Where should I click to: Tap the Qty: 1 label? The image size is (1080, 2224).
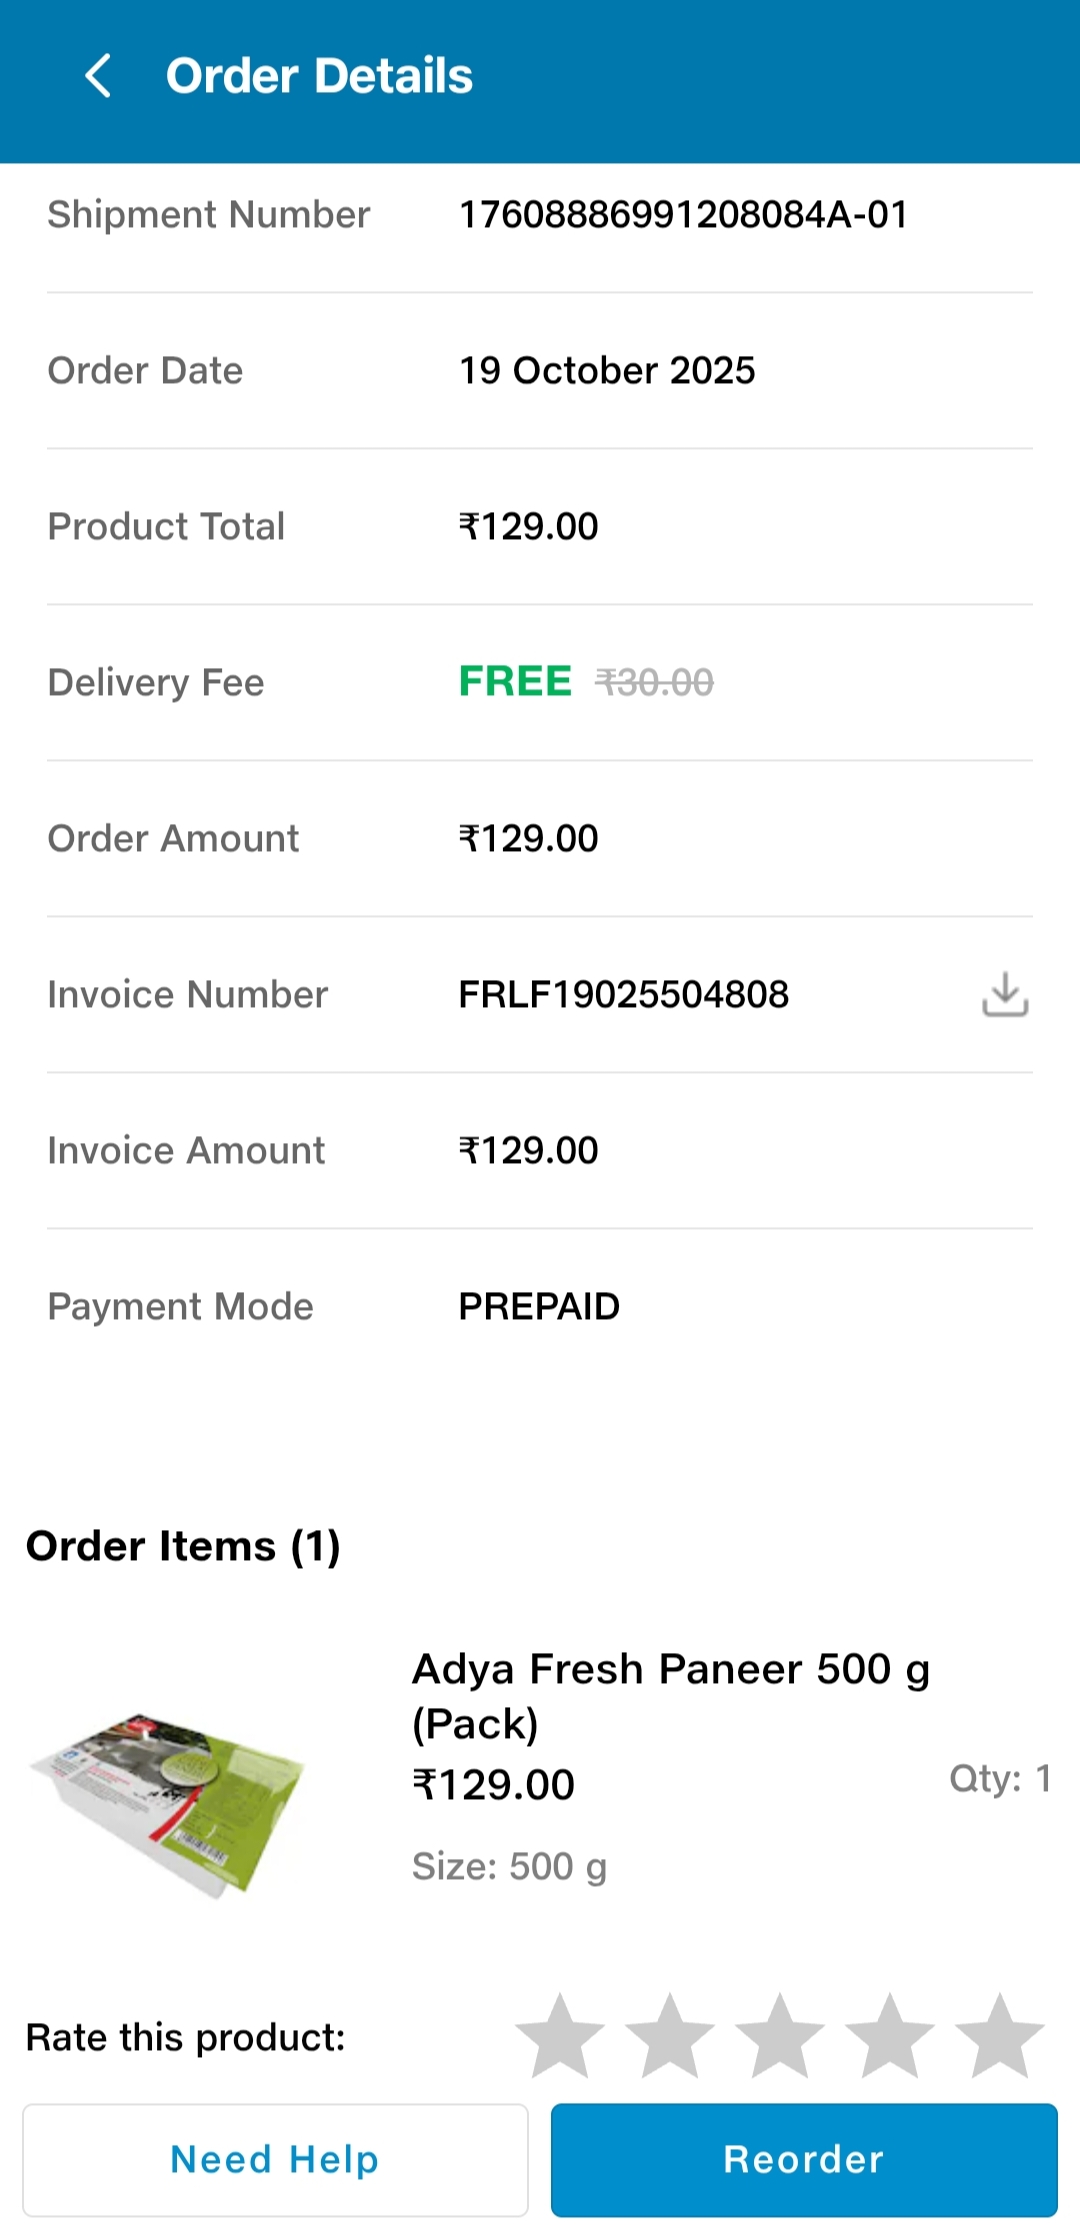point(999,1778)
